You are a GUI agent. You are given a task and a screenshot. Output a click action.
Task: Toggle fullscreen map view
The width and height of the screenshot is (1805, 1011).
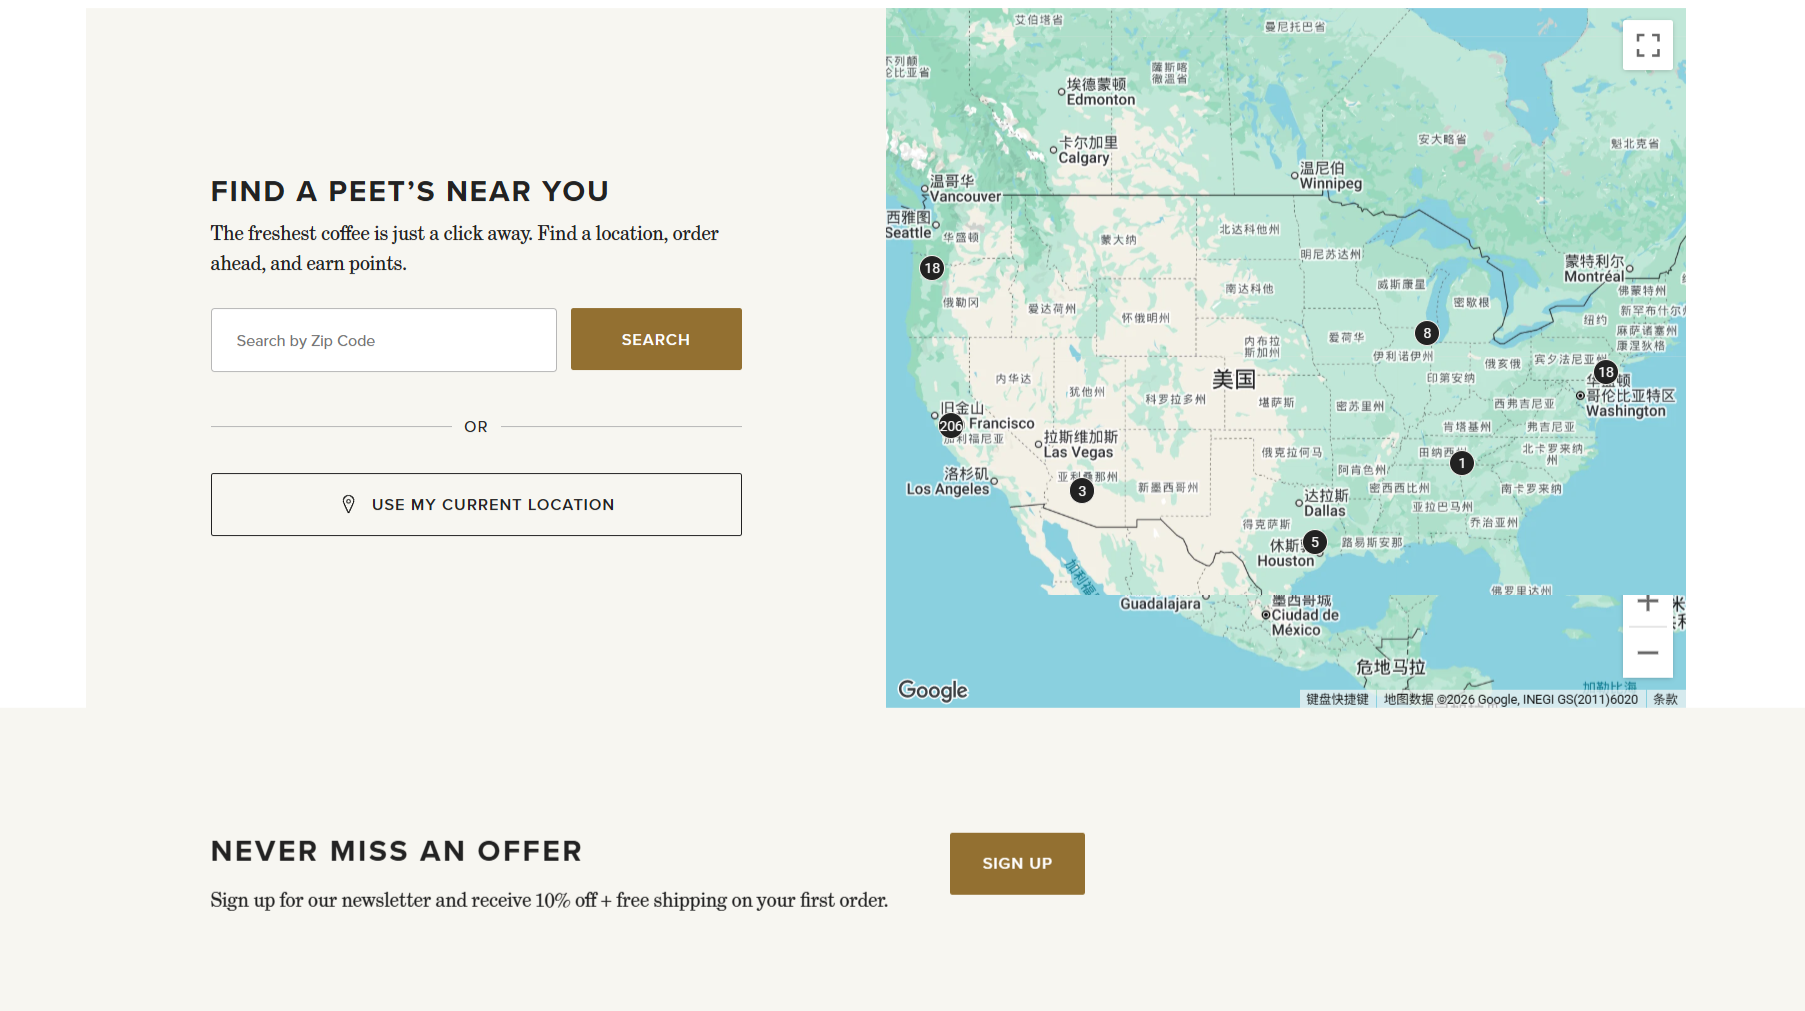(1647, 45)
